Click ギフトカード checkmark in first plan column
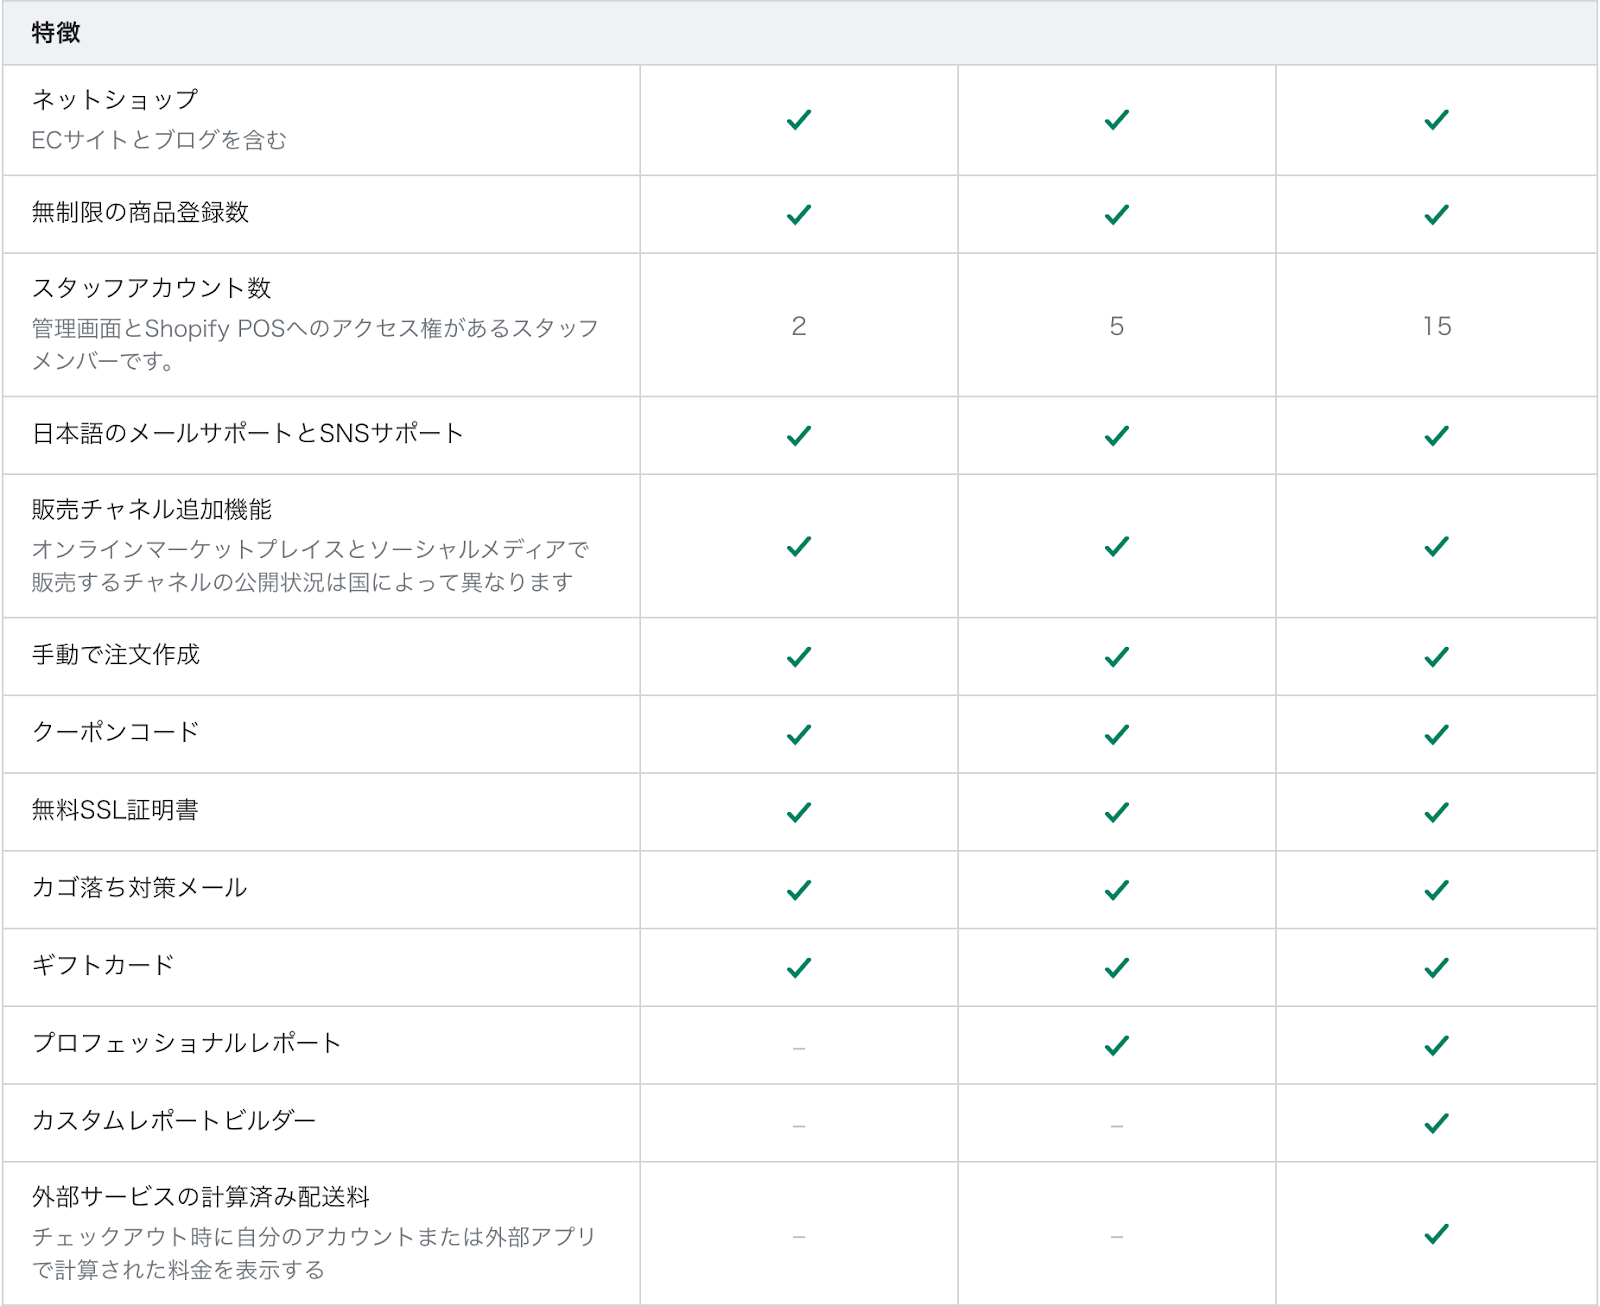Image resolution: width=1600 pixels, height=1306 pixels. click(x=799, y=968)
